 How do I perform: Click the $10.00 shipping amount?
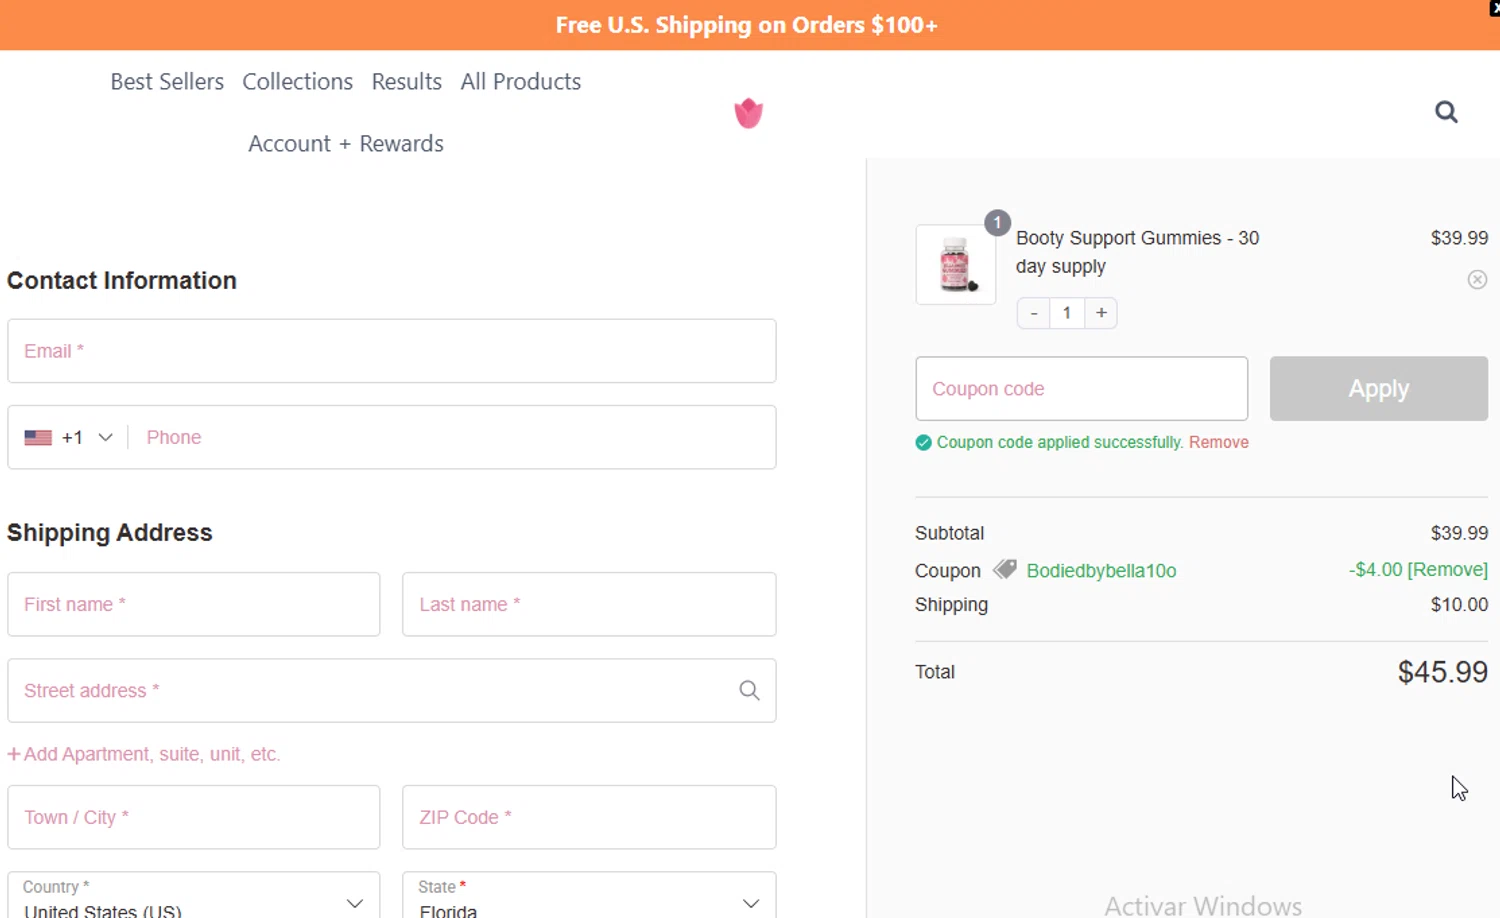[1459, 604]
